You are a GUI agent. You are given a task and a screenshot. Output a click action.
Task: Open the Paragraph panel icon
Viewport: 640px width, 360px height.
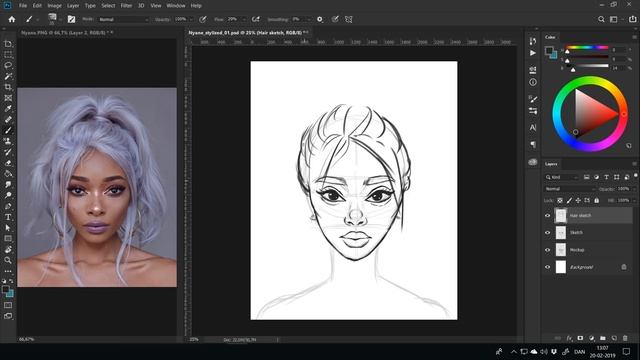(533, 144)
